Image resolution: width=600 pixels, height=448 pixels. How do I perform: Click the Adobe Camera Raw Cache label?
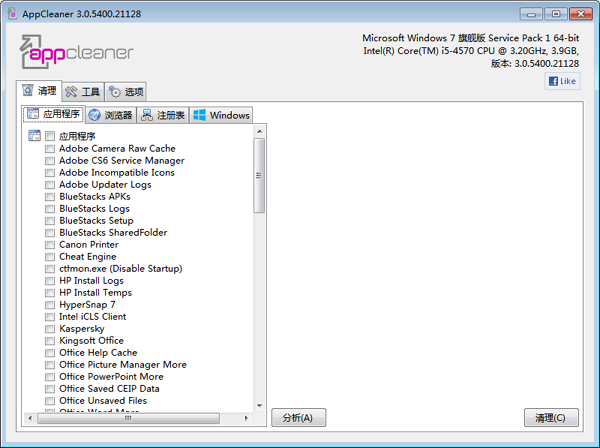click(117, 148)
